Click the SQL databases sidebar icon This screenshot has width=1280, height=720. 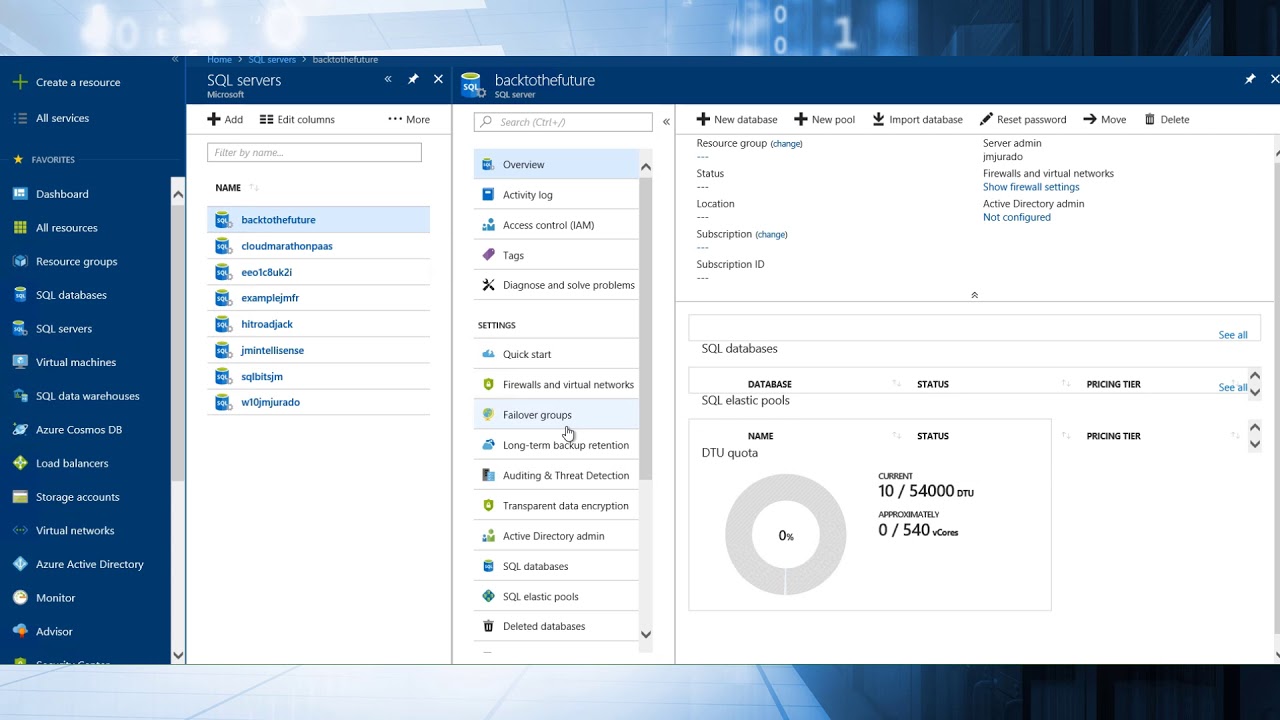(x=20, y=295)
